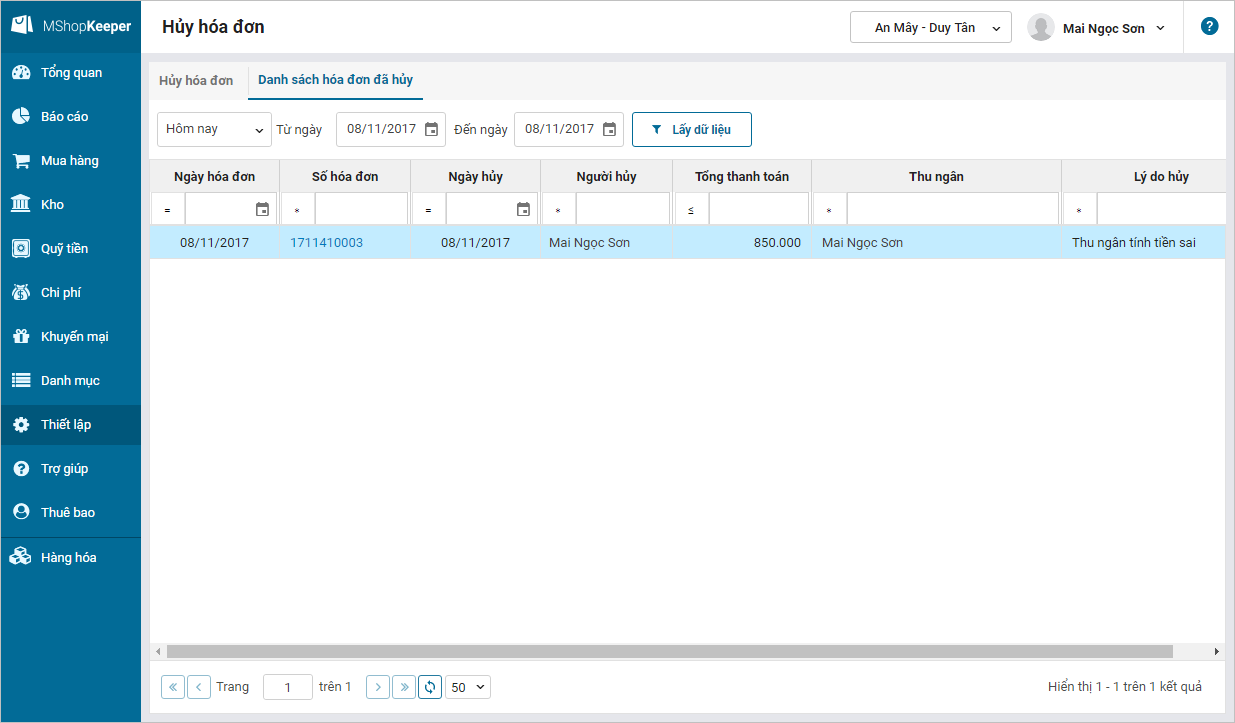Open calendar in Ngày hóa đơn filter
Image resolution: width=1235 pixels, height=723 pixels.
[x=262, y=209]
